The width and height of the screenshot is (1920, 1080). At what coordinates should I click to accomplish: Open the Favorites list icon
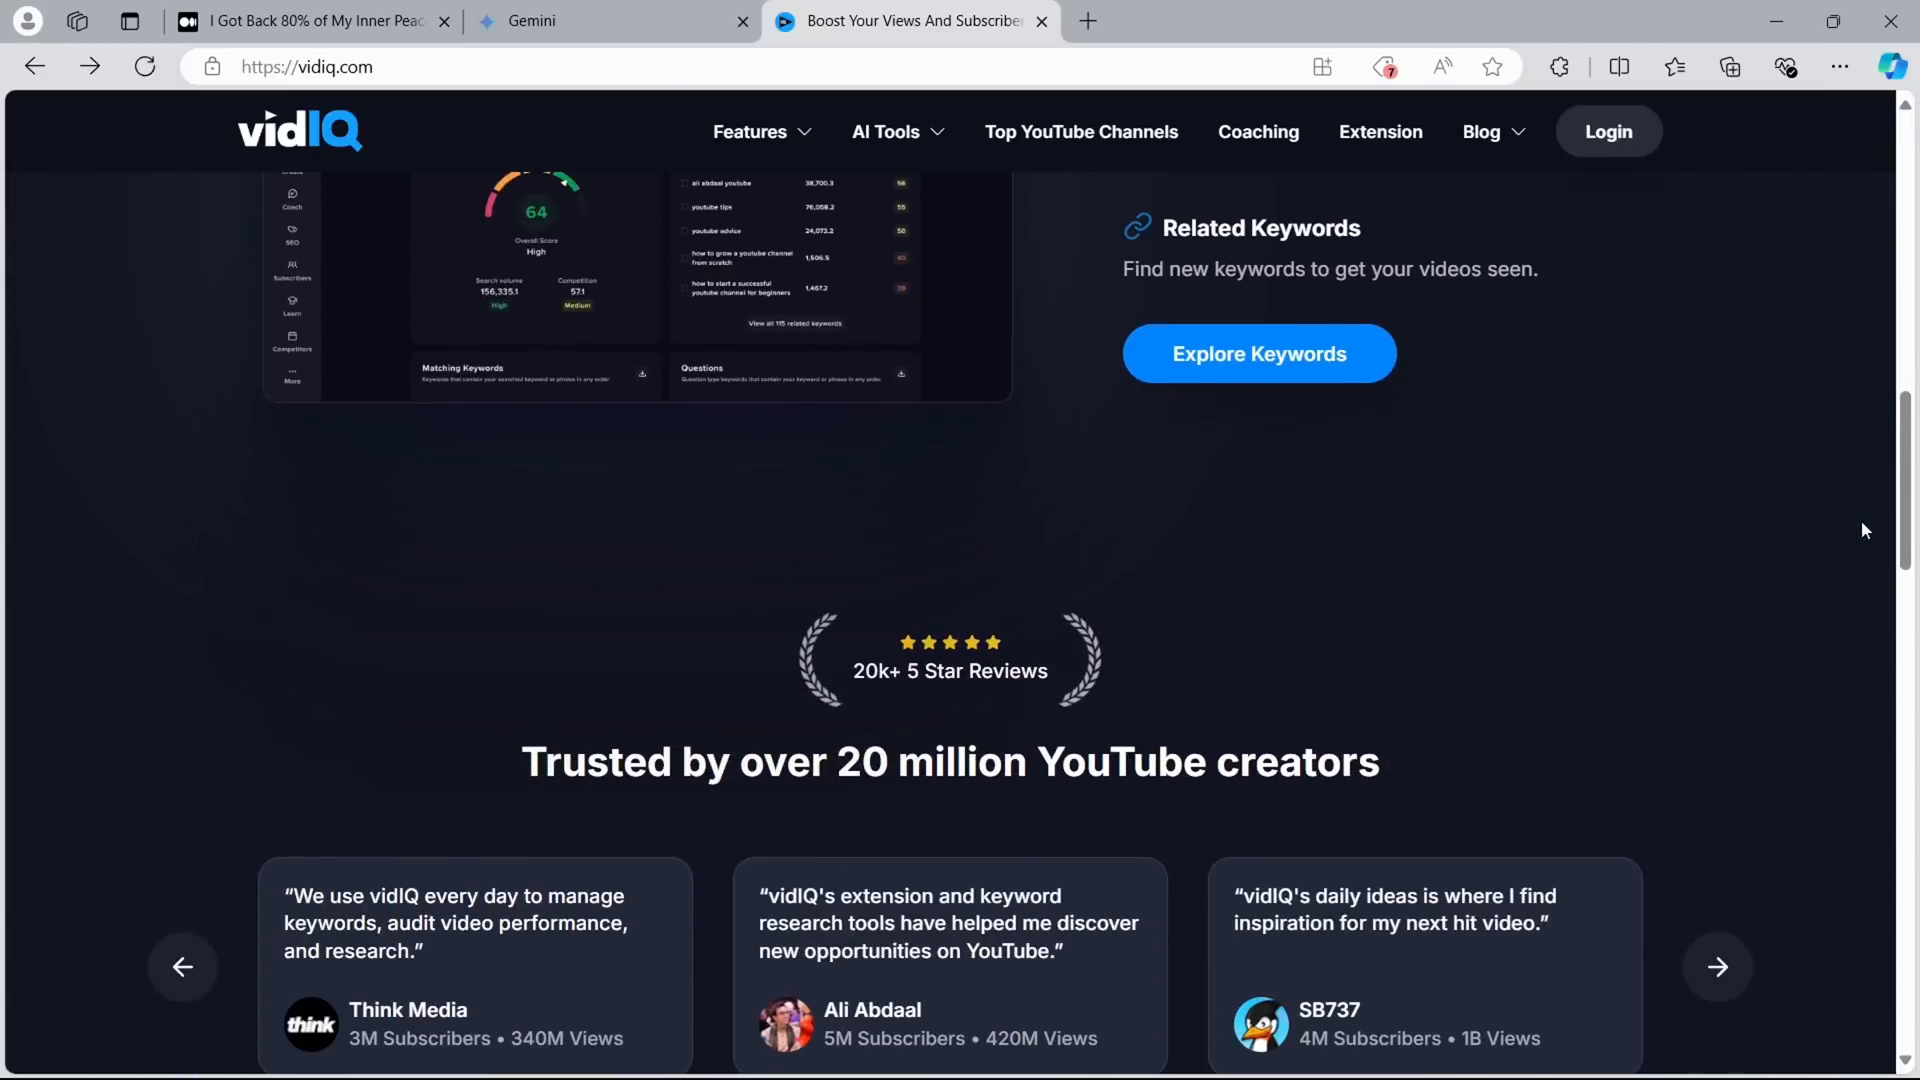click(x=1675, y=67)
